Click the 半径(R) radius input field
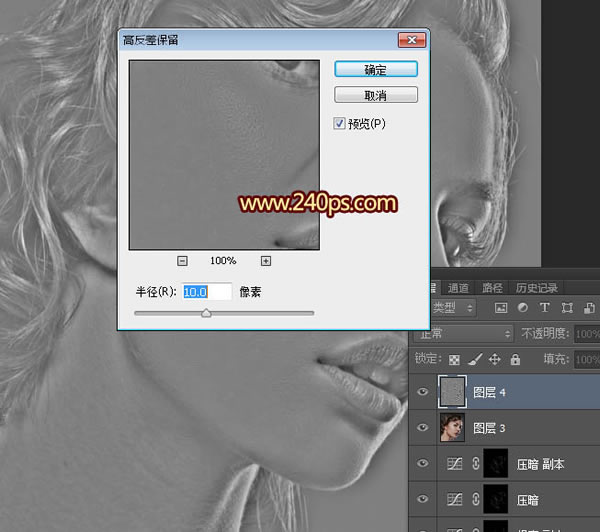This screenshot has width=600, height=532. click(x=207, y=292)
